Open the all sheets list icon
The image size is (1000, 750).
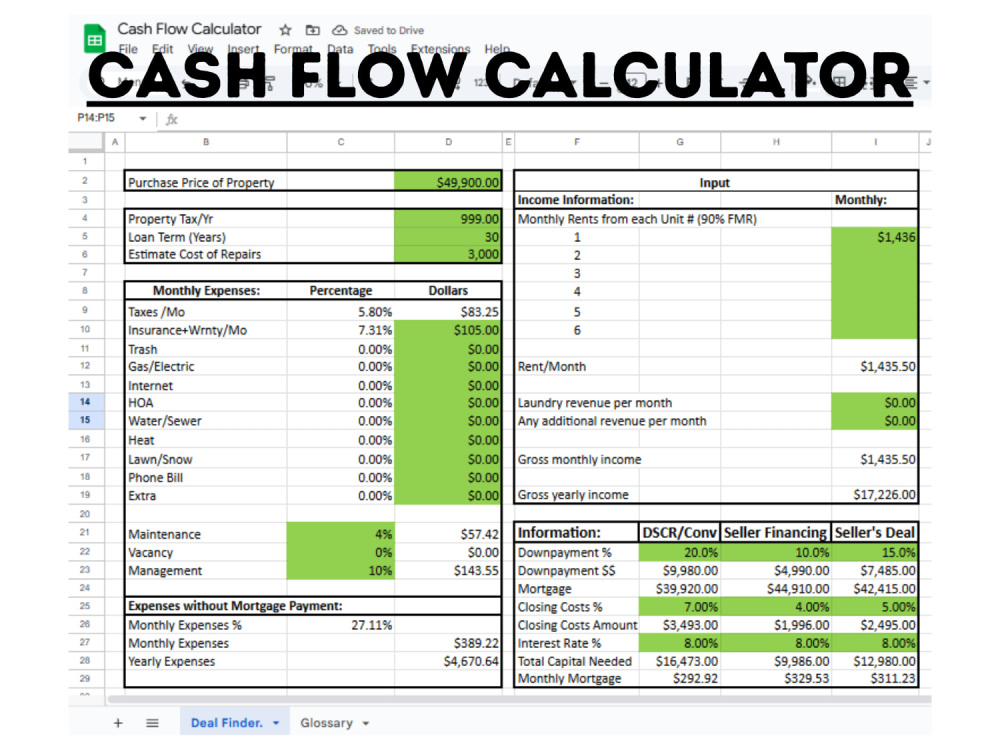pos(152,723)
